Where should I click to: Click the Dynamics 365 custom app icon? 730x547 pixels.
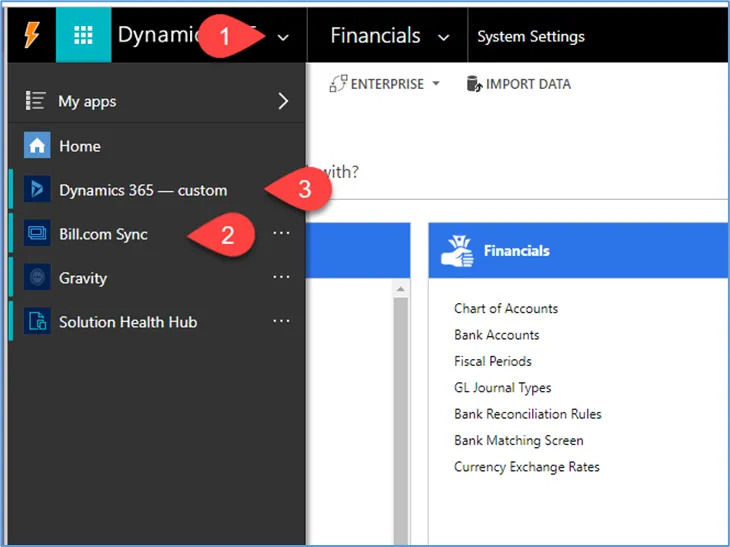point(37,189)
